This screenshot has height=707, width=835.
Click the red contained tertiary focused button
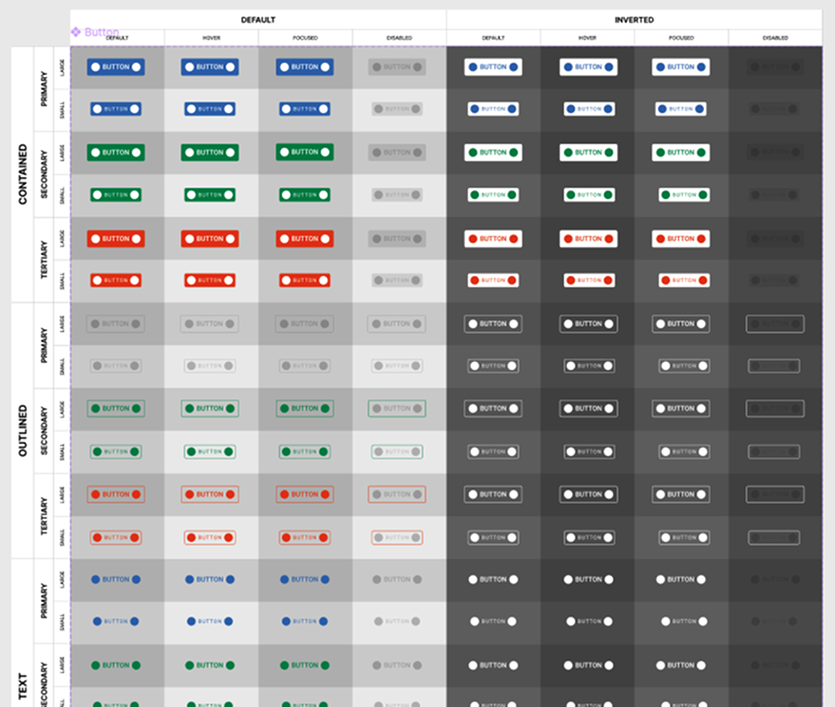coord(305,238)
